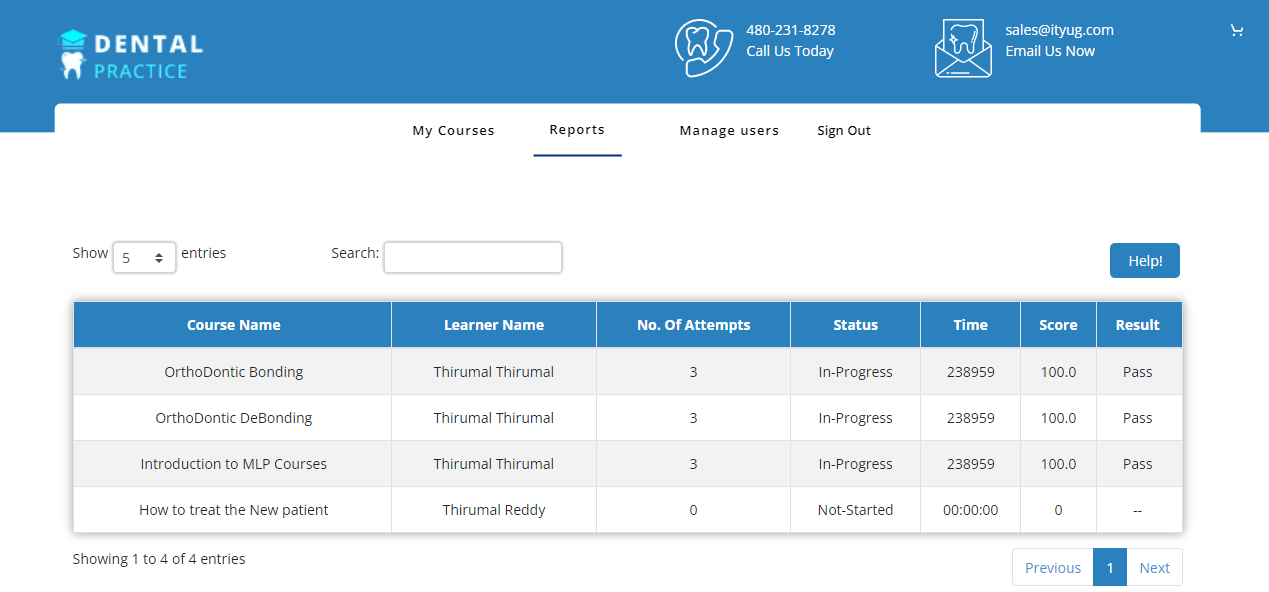
Task: Sort by Learner Name column
Action: pos(493,325)
